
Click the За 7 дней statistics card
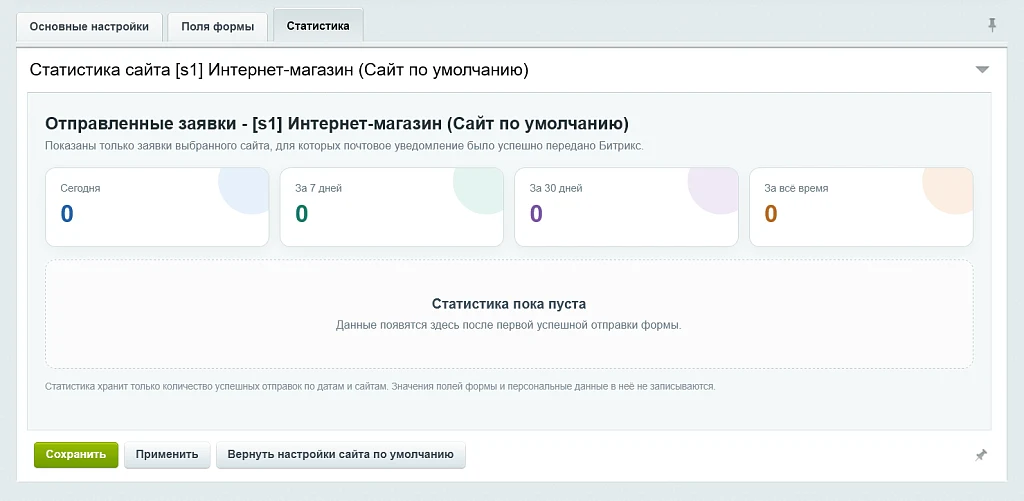(x=392, y=207)
